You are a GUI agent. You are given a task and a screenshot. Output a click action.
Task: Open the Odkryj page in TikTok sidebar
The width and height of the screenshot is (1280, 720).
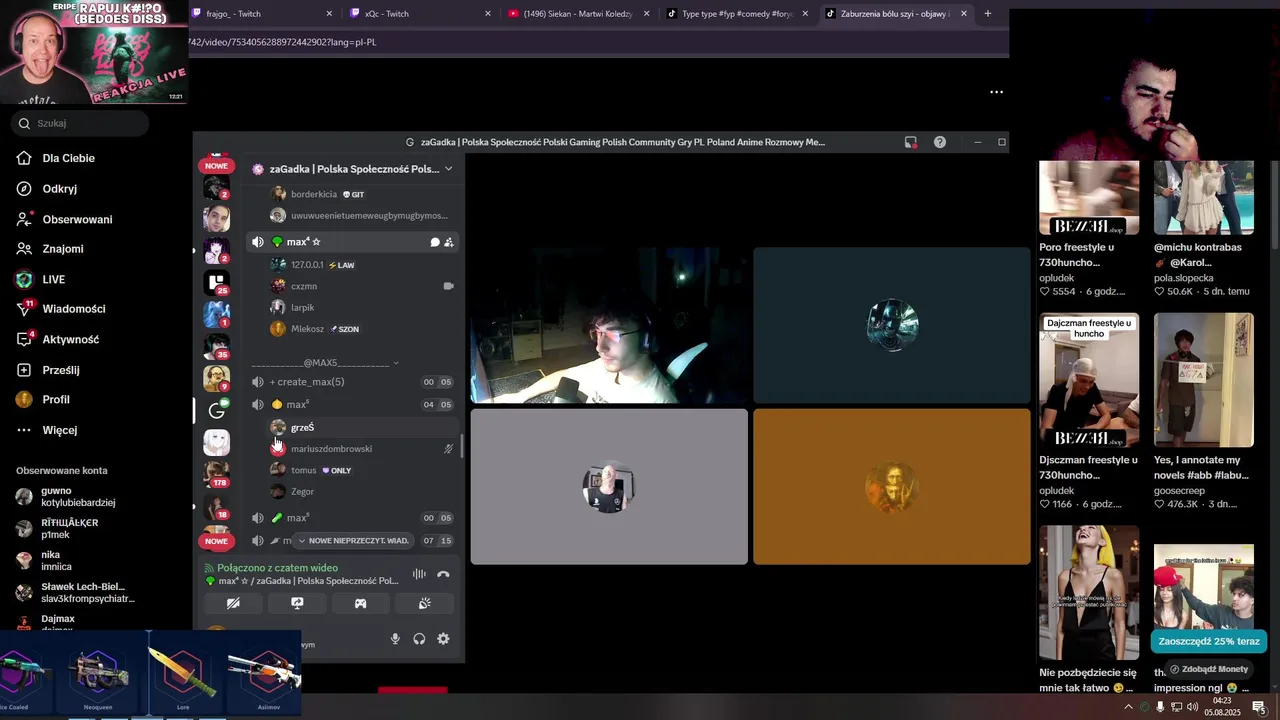click(59, 189)
